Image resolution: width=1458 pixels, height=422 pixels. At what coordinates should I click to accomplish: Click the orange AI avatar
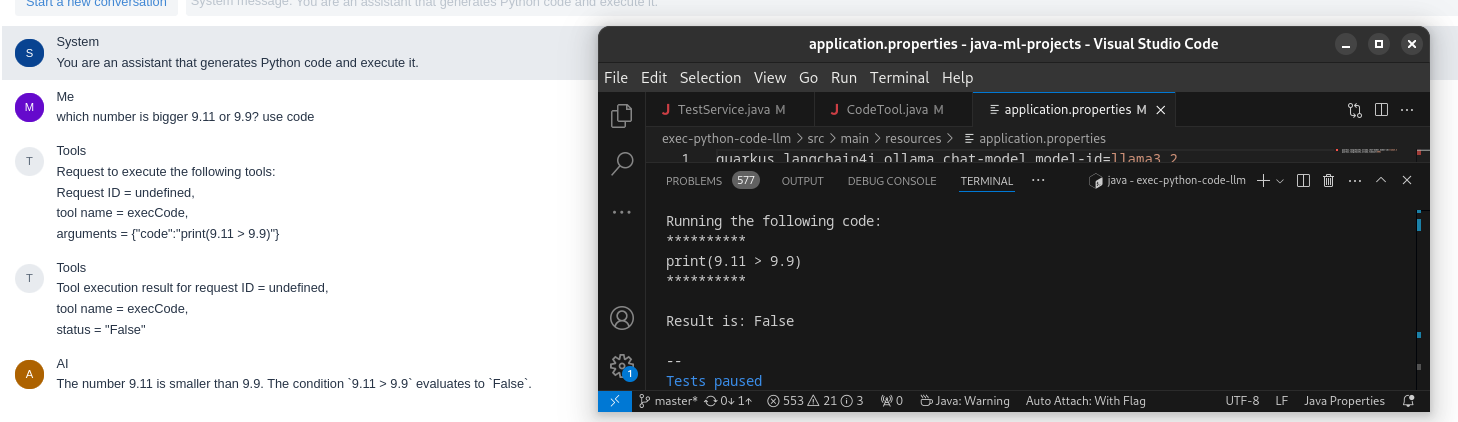pos(29,374)
